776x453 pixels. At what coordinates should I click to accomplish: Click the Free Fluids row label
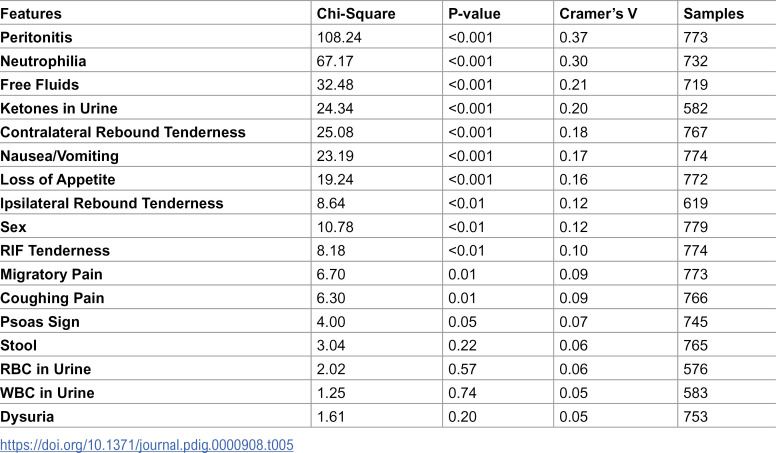[40, 85]
